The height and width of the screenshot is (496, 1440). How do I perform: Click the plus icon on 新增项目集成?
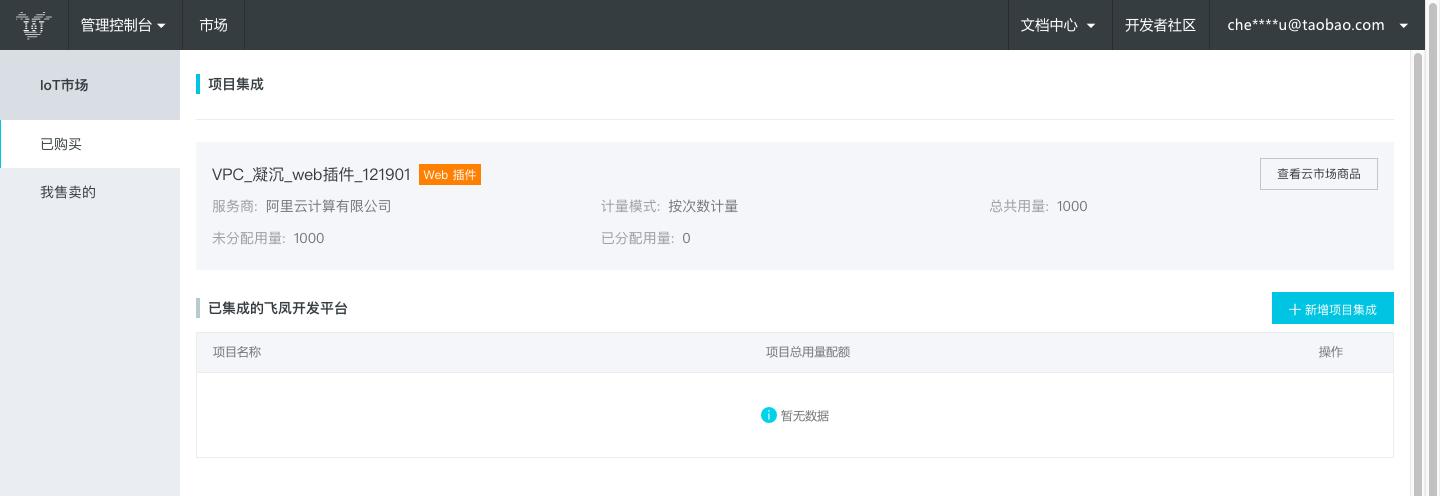click(1295, 310)
